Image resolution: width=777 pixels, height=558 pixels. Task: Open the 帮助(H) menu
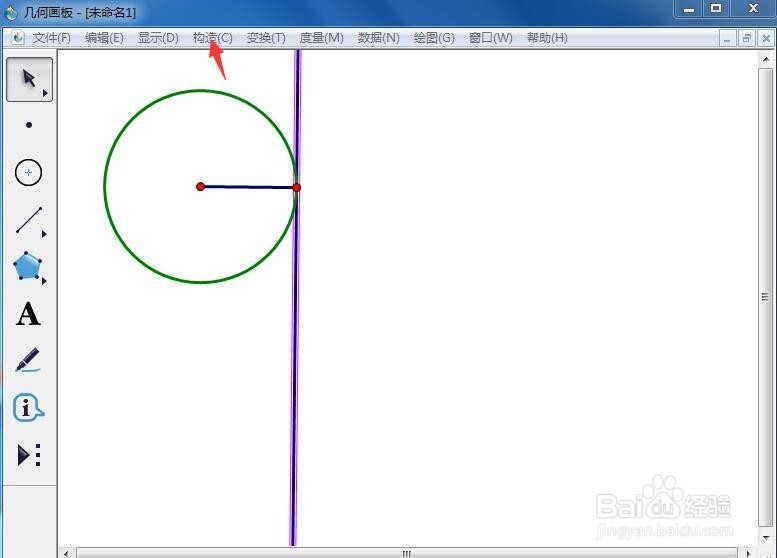click(x=547, y=38)
